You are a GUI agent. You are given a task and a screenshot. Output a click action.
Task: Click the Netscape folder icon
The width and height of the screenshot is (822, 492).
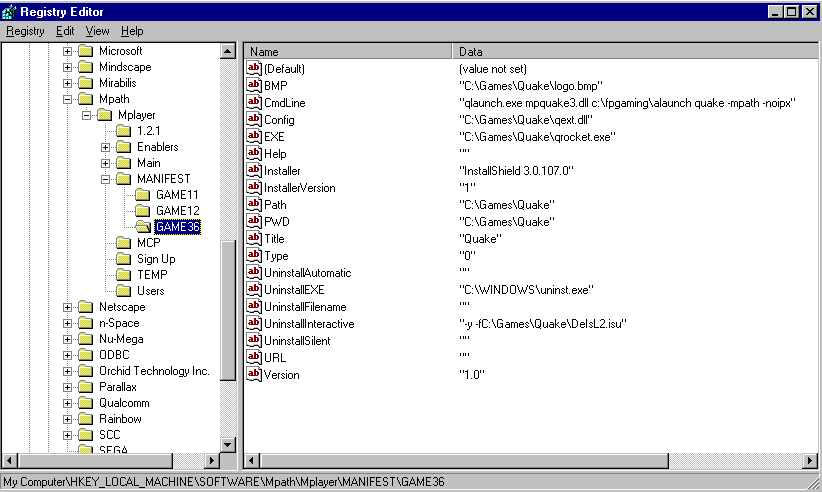click(85, 307)
